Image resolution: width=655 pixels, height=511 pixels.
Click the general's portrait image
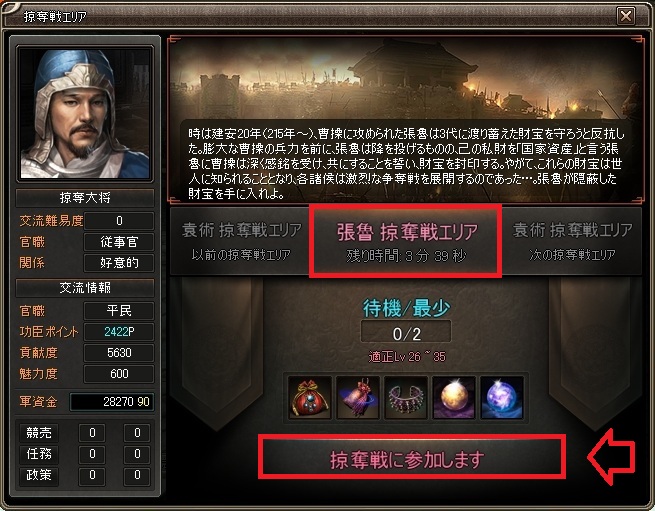click(x=85, y=113)
